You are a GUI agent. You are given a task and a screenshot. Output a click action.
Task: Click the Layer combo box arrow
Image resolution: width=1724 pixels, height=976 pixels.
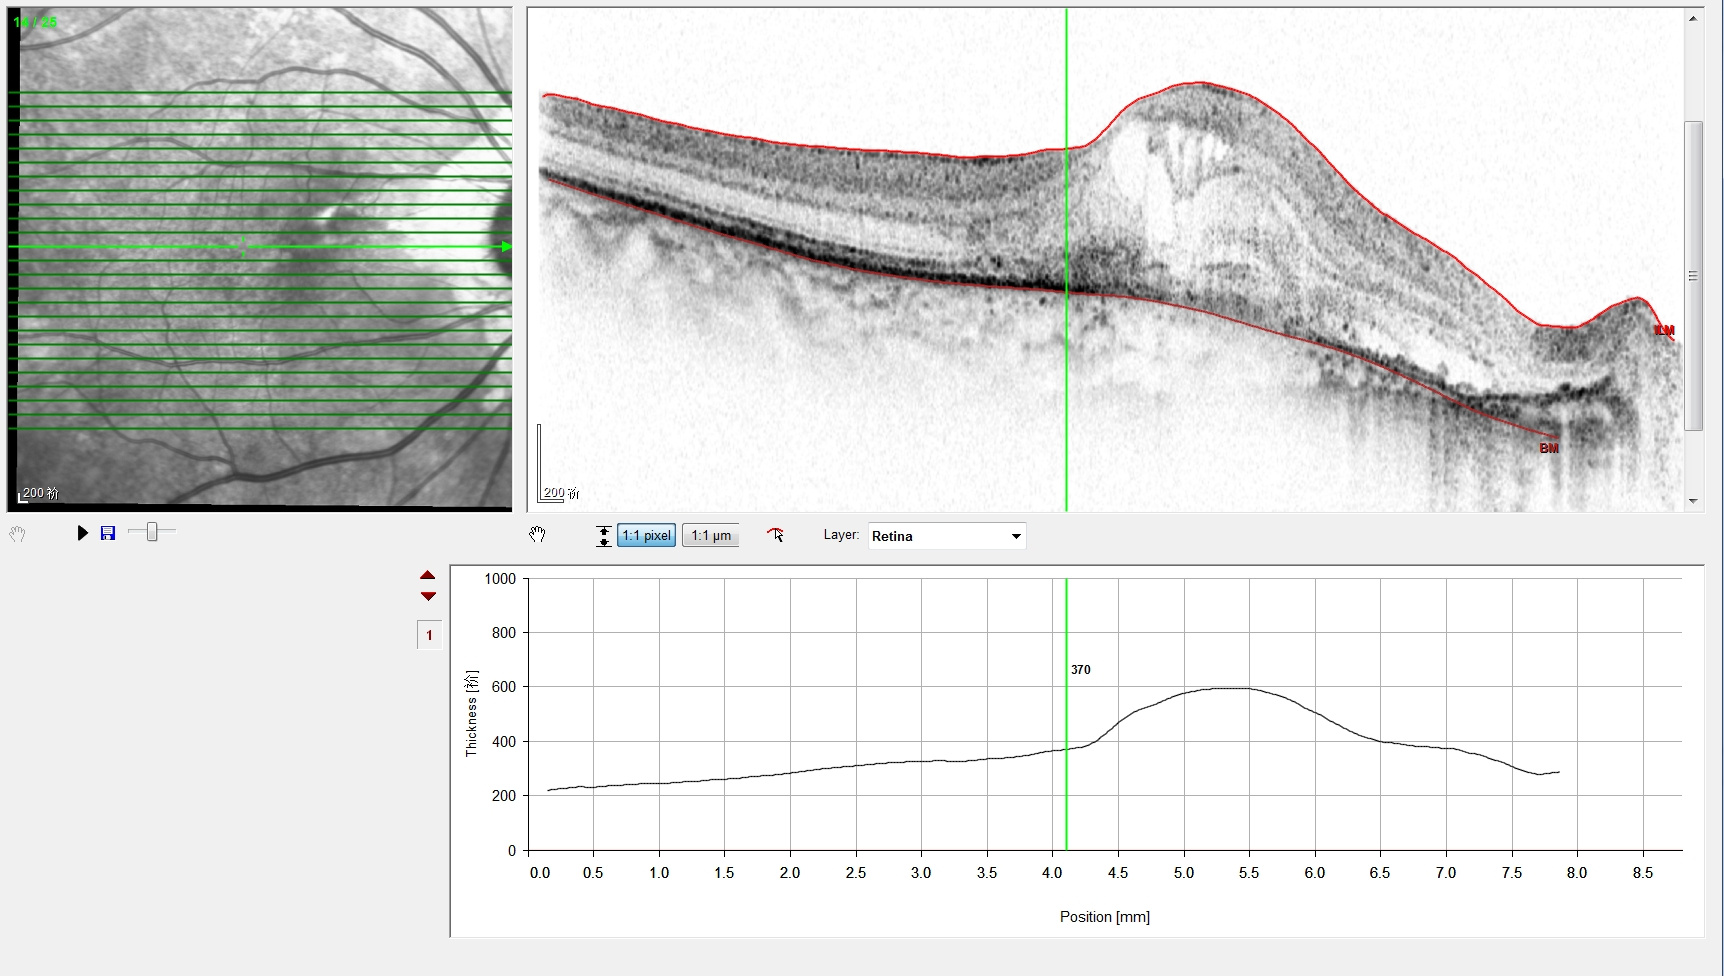[1016, 537]
